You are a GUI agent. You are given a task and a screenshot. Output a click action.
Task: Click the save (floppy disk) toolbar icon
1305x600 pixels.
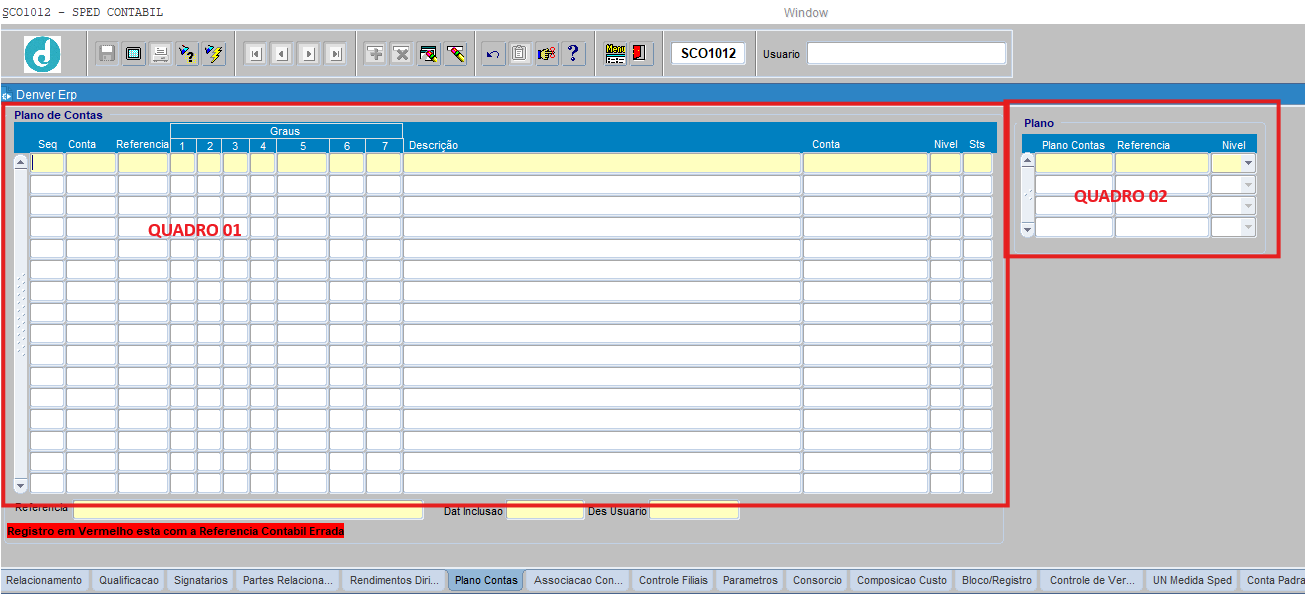[x=107, y=54]
